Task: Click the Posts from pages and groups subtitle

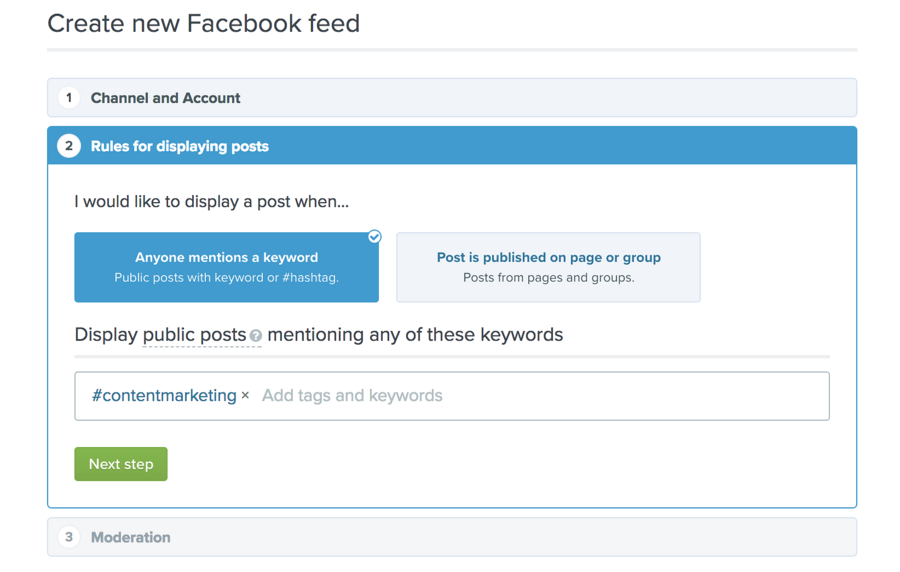Action: click(x=549, y=278)
